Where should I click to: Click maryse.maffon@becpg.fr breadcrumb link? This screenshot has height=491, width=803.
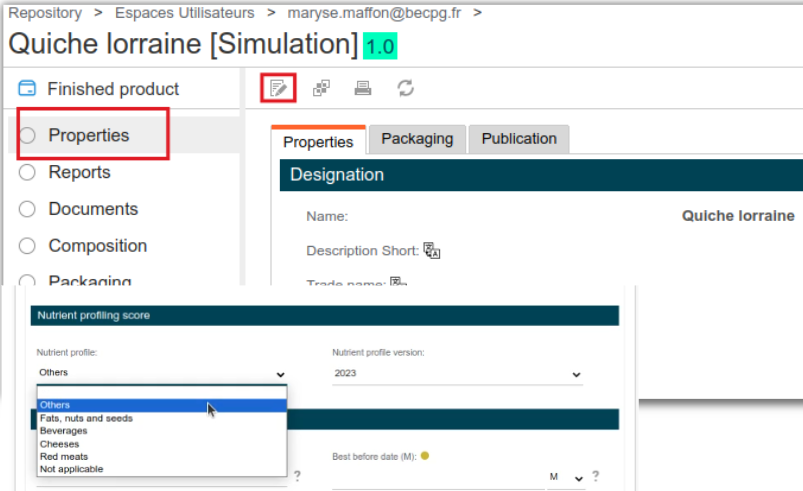[x=374, y=13]
